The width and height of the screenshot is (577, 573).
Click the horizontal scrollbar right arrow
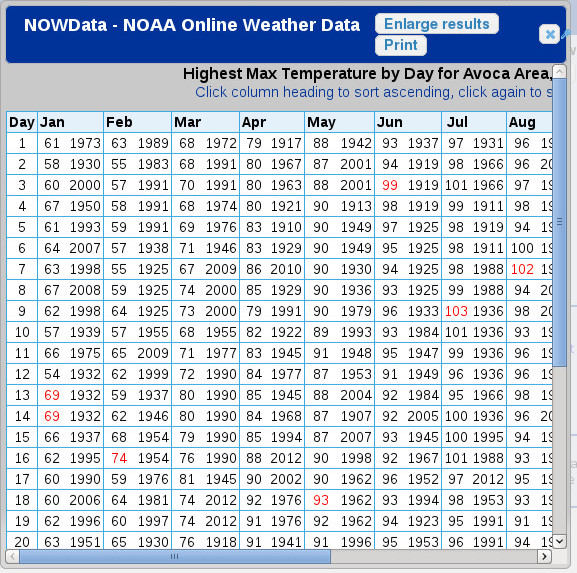[x=544, y=556]
